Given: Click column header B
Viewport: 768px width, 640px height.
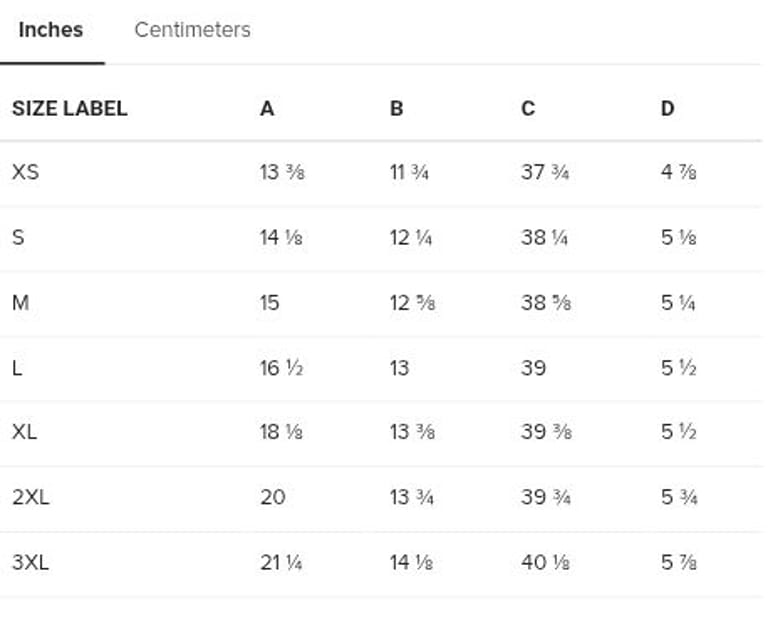Looking at the screenshot, I should pos(397,108).
